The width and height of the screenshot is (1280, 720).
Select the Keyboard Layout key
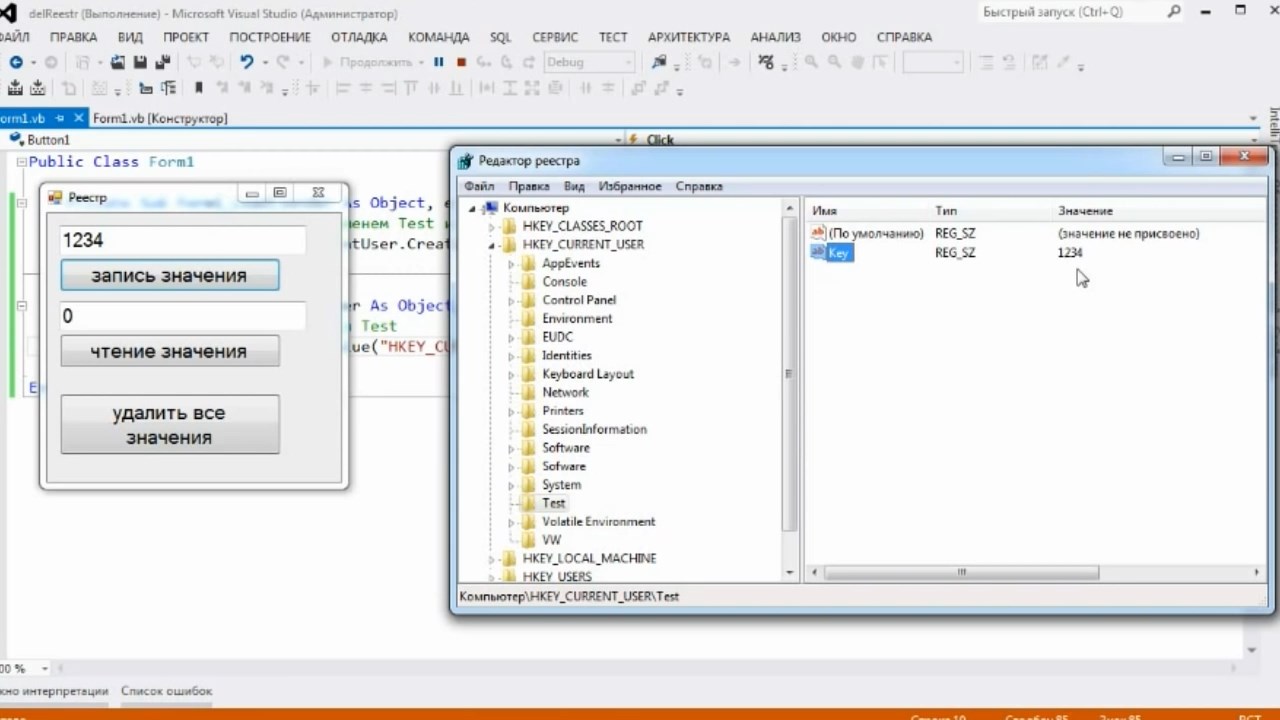pos(588,374)
